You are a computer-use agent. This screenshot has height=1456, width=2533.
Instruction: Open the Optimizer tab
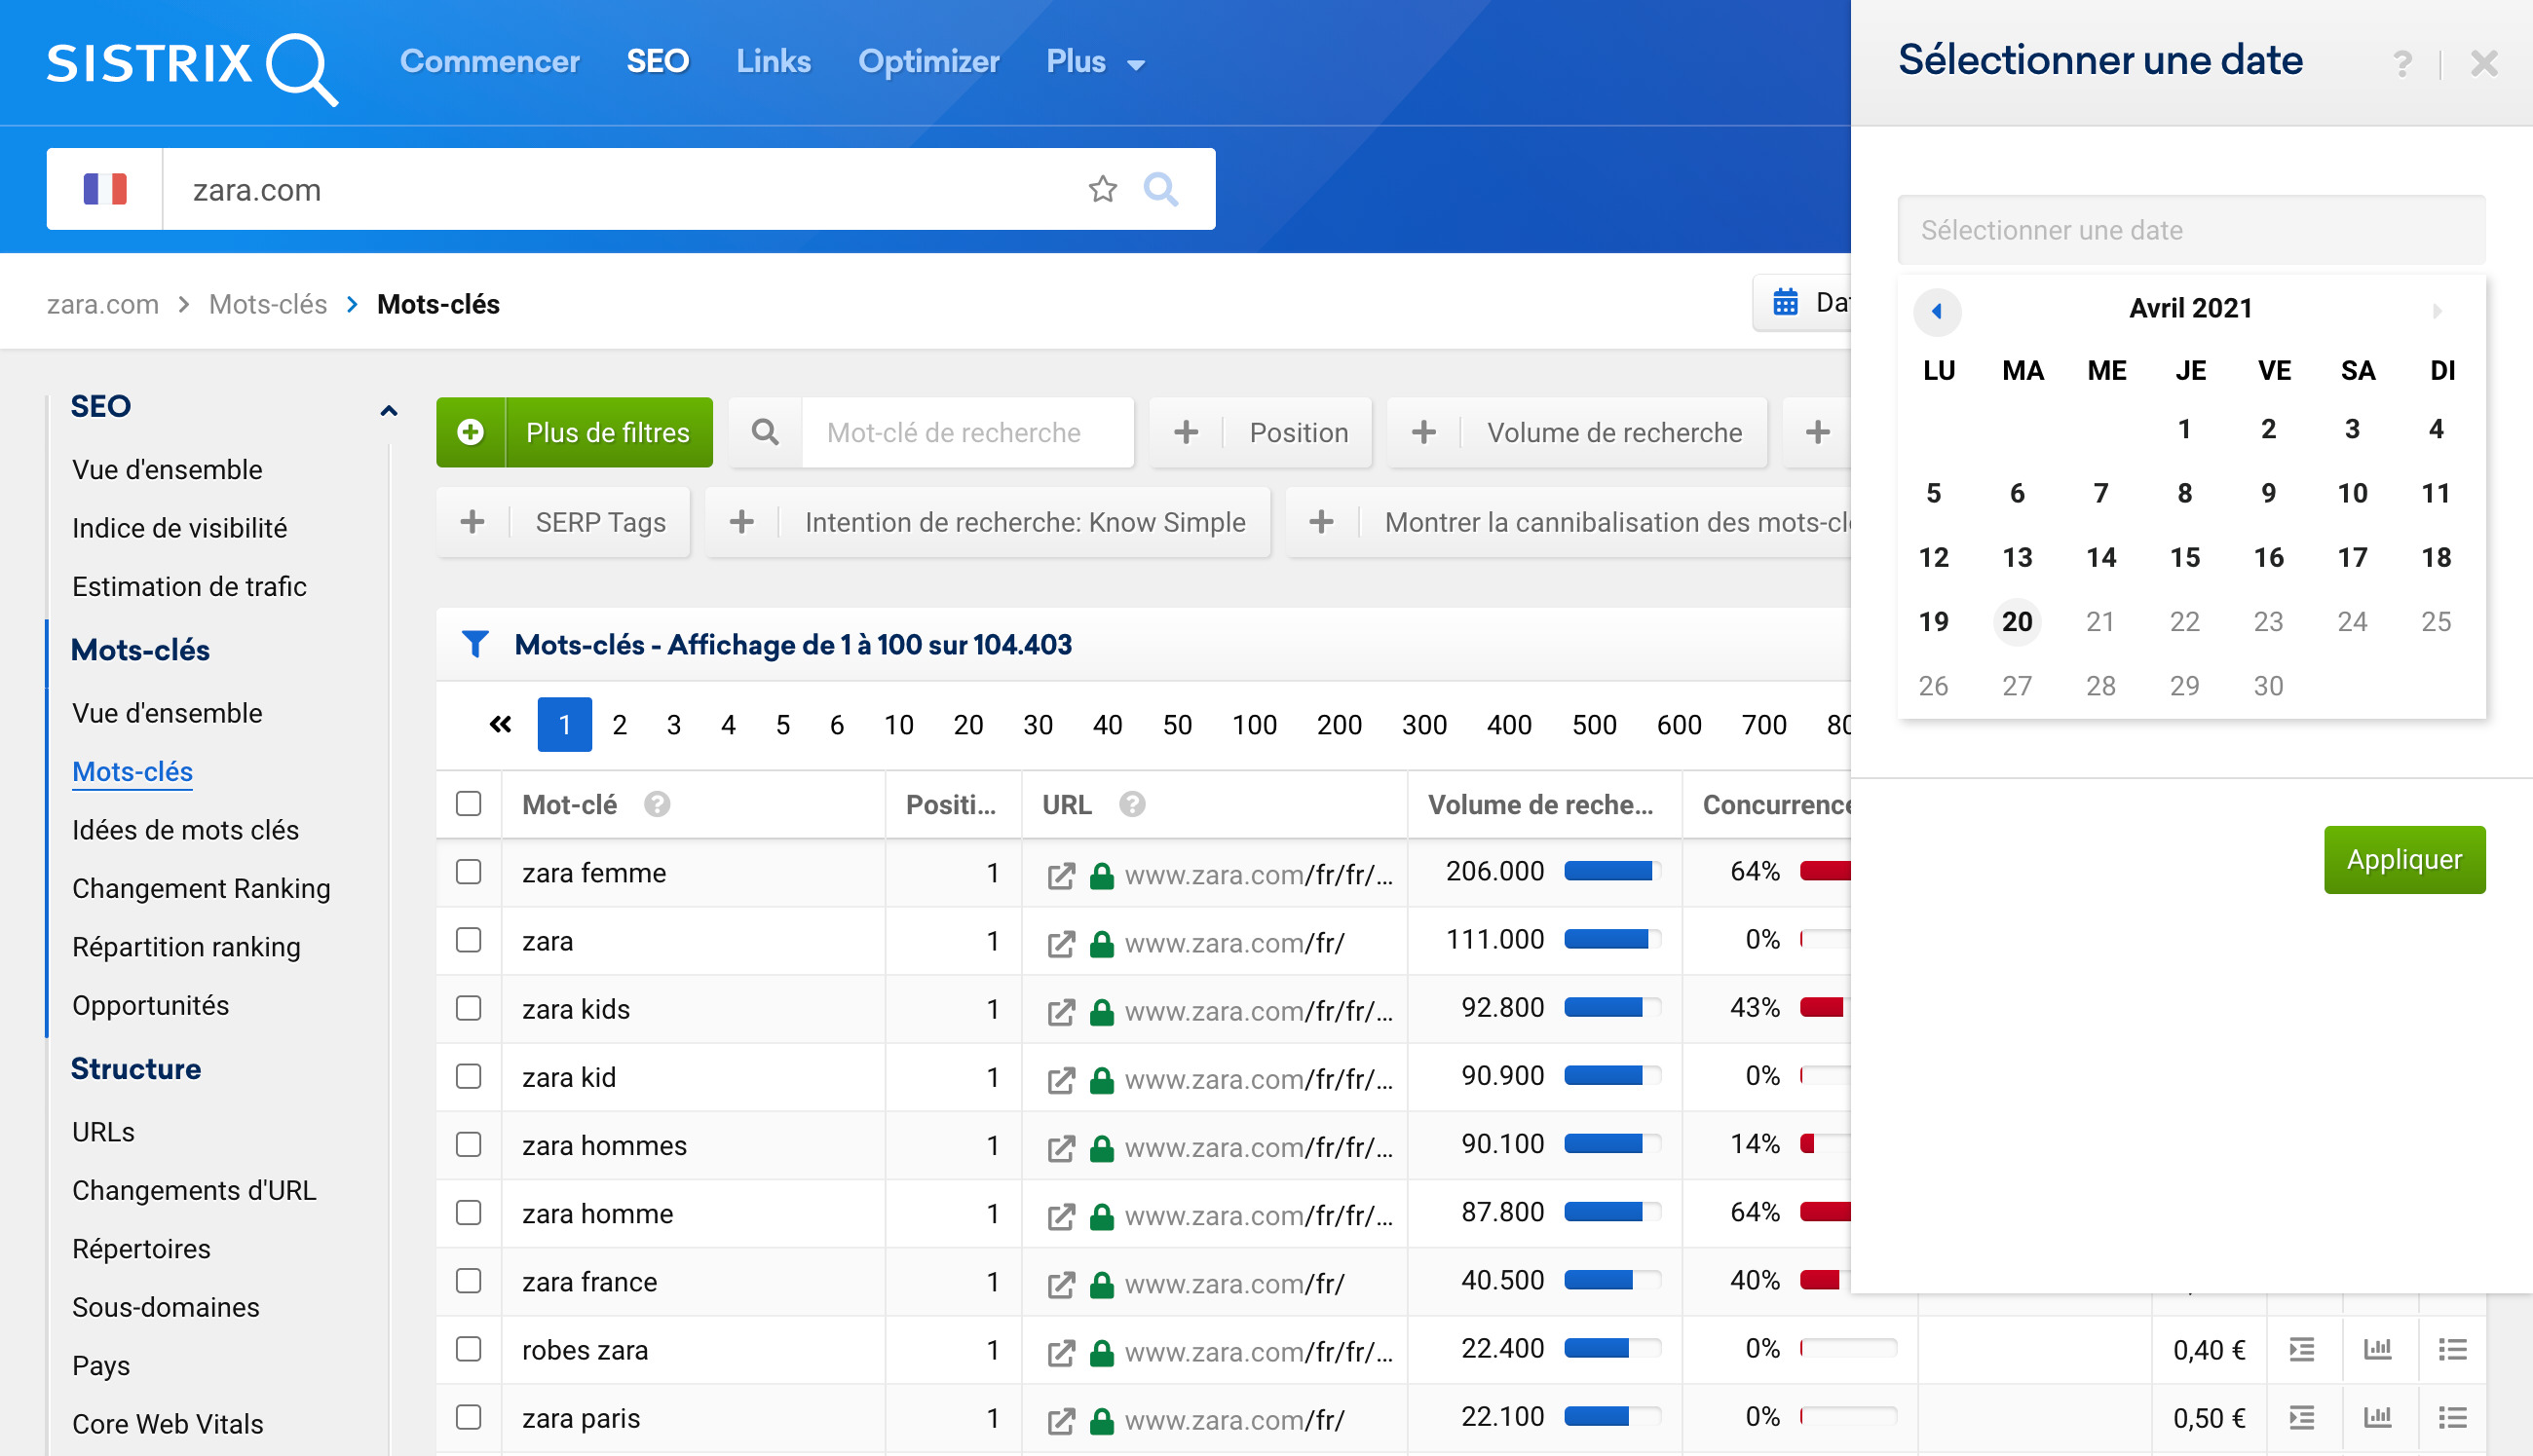click(x=928, y=62)
